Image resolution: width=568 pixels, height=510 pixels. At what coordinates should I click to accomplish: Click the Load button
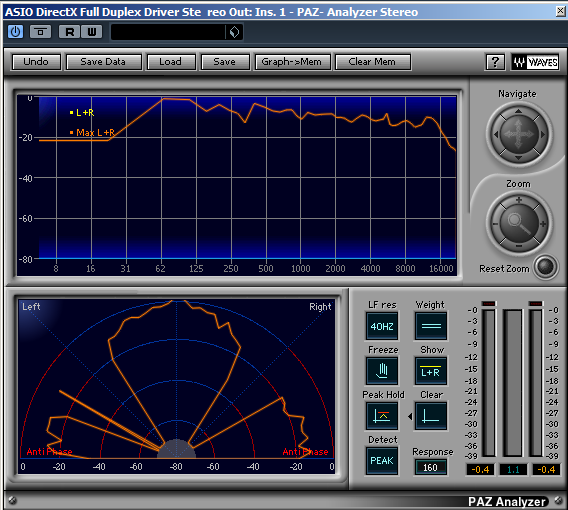pos(171,62)
